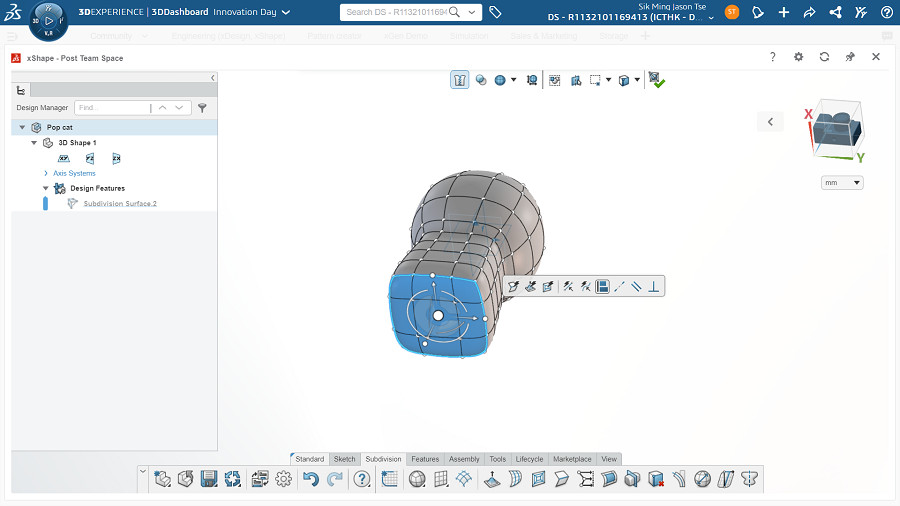
Task: Open the Features tab
Action: (425, 459)
